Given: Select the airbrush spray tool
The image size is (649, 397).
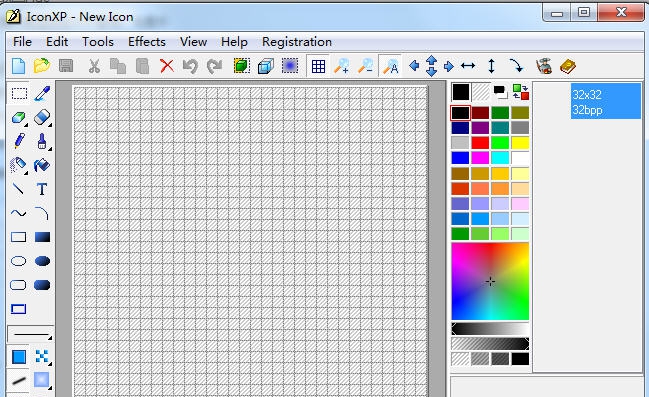Looking at the screenshot, I should coord(18,165).
